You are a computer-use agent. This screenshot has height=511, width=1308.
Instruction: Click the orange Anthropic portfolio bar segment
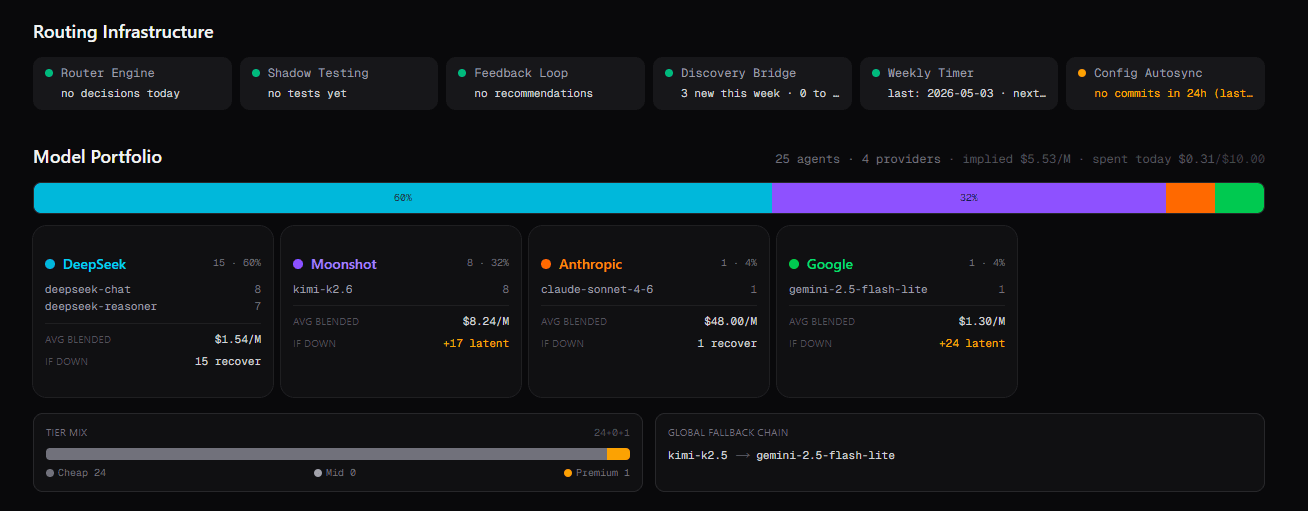pos(1190,198)
